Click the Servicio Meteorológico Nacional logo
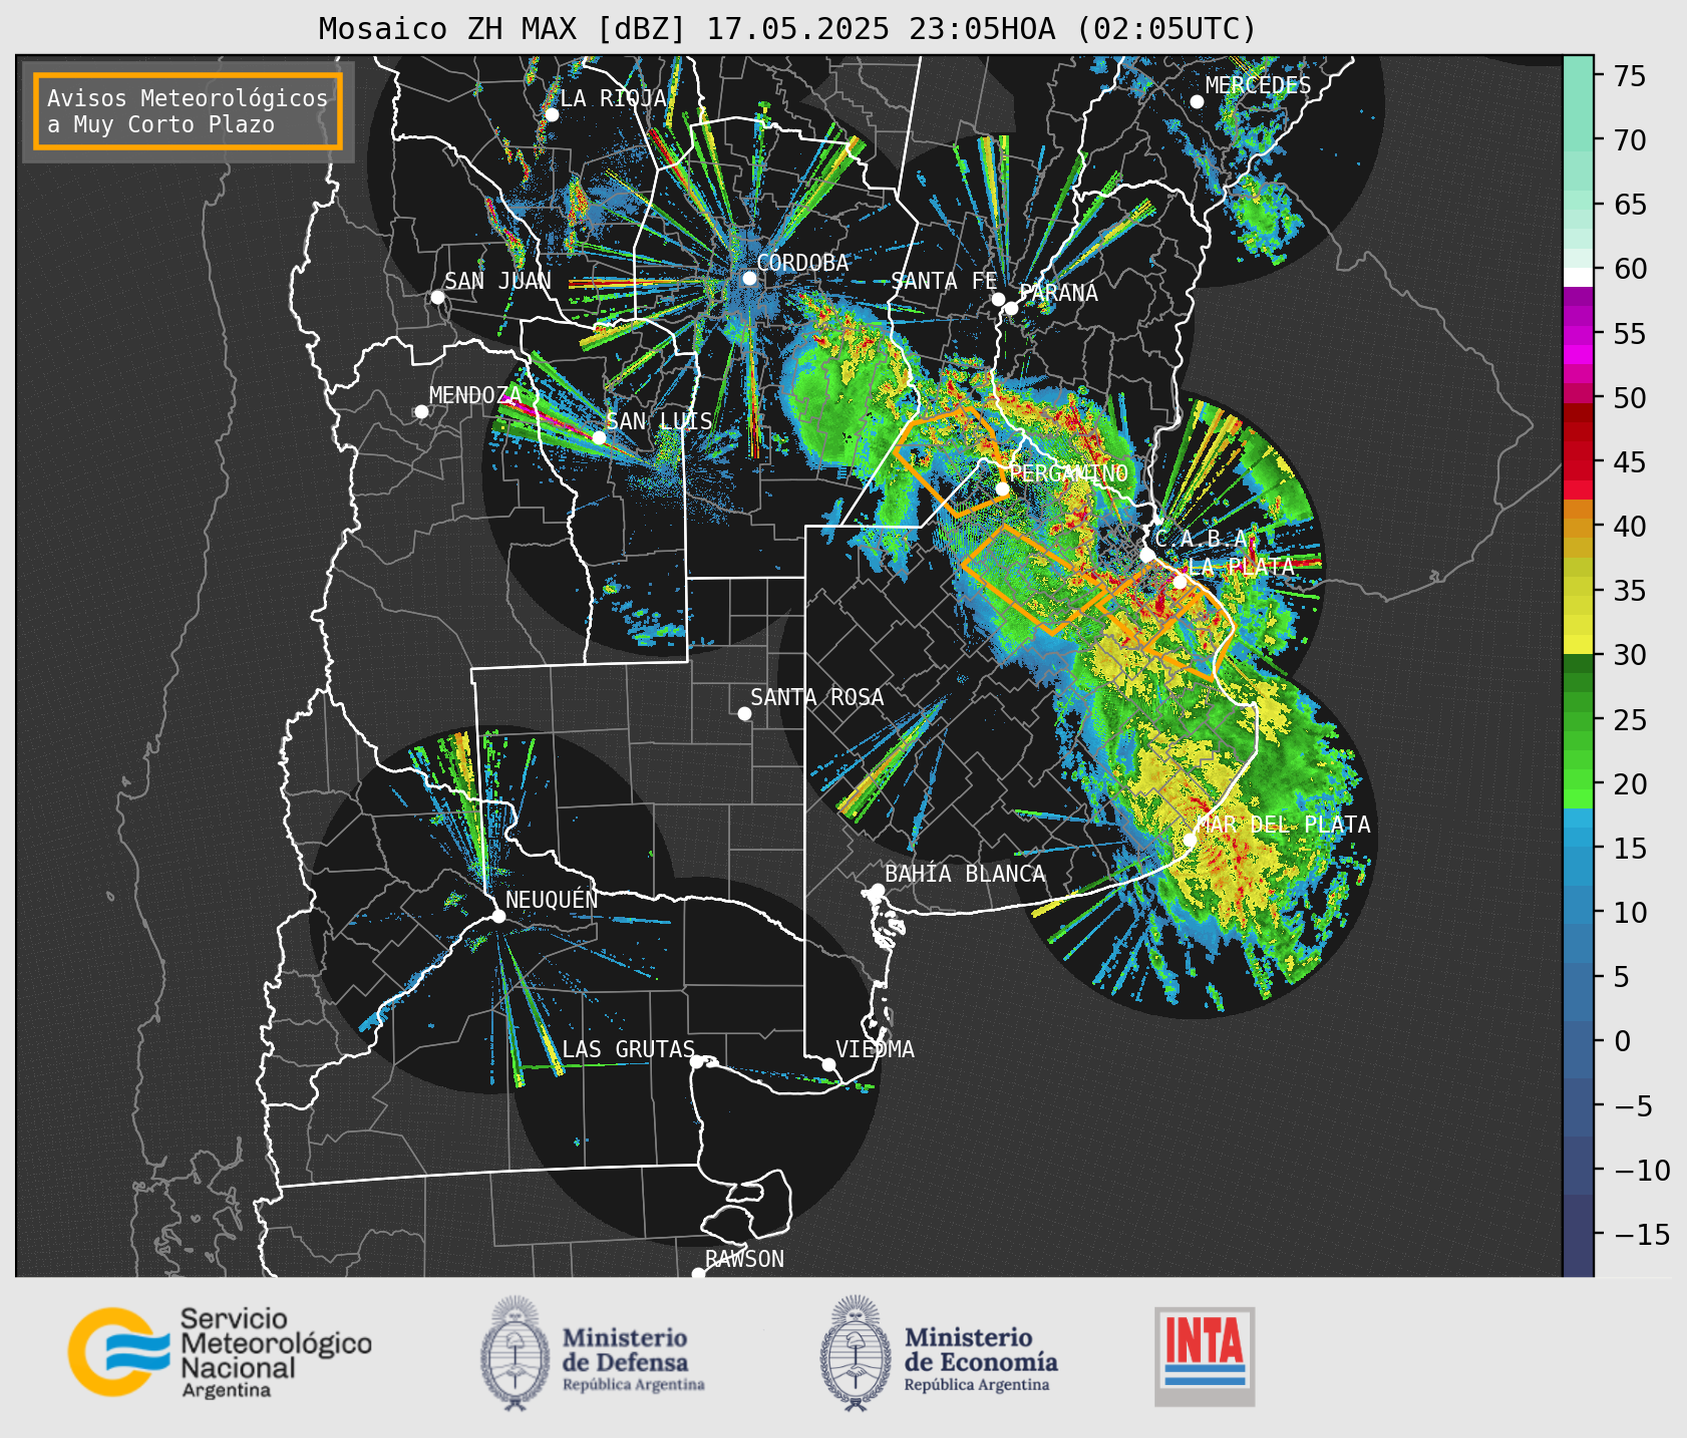1687x1438 pixels. 219,1352
